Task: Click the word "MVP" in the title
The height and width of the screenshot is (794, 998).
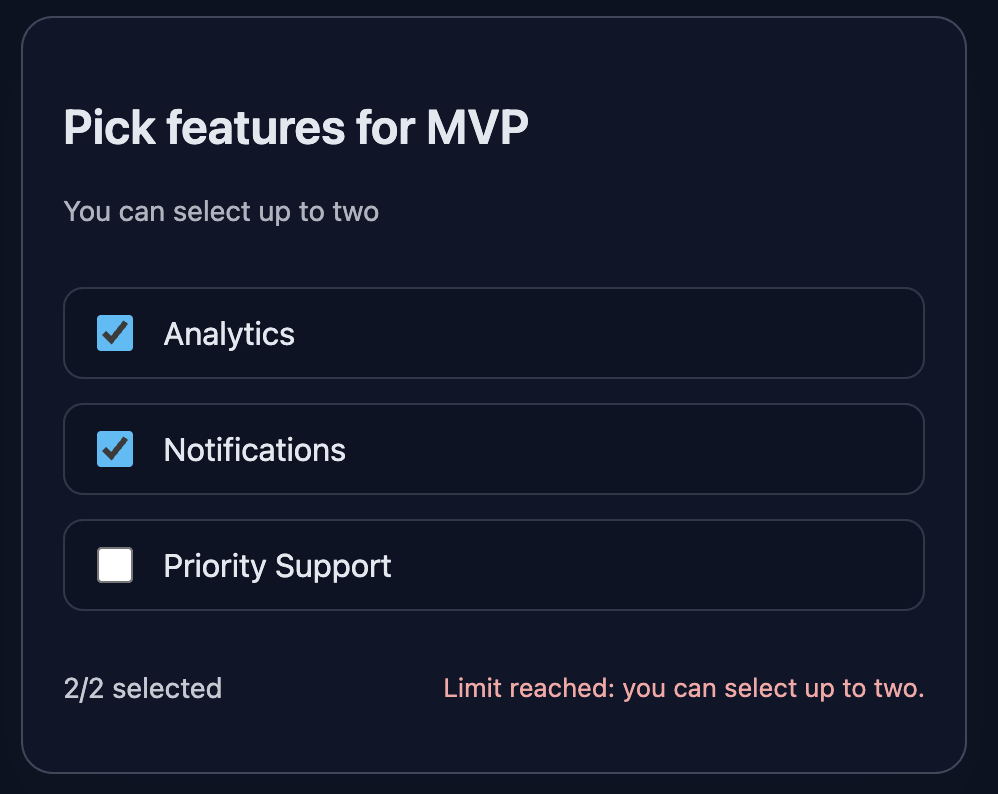Action: pyautogui.click(x=477, y=128)
